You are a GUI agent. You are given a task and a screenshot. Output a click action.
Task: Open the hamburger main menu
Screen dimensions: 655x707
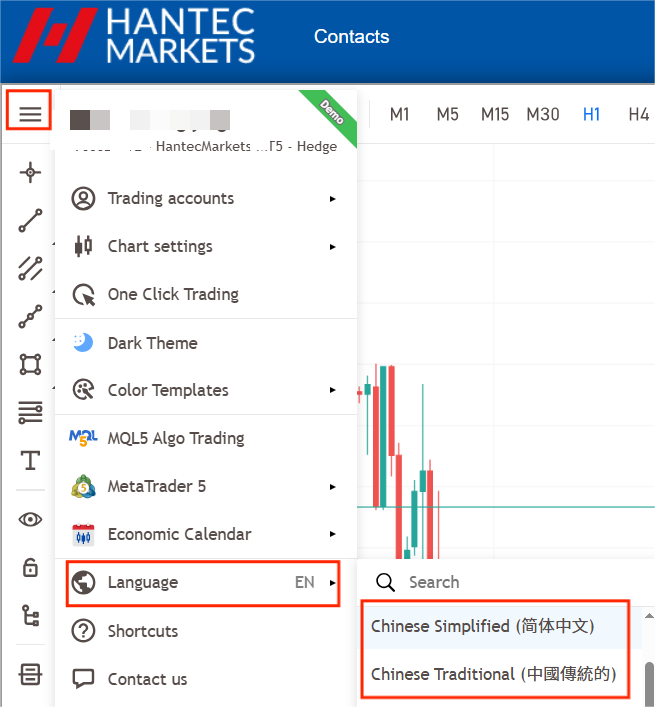point(30,113)
